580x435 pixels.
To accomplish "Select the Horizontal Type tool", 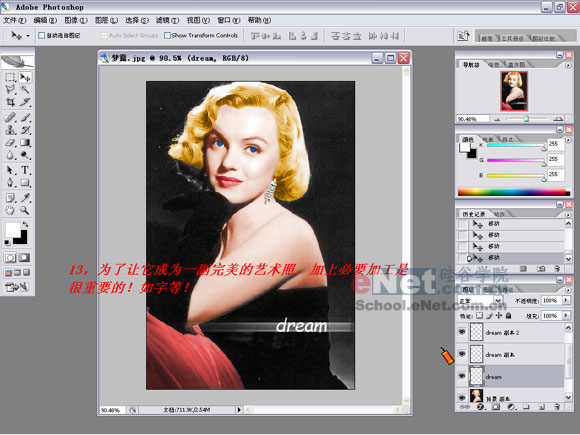I will 25,170.
